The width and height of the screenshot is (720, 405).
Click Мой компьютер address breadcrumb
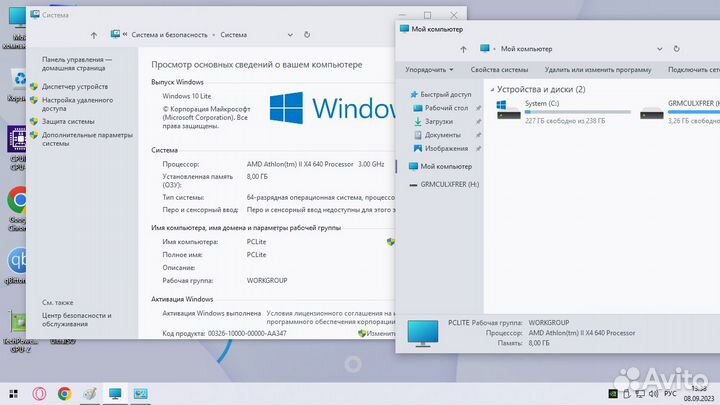(x=526, y=49)
